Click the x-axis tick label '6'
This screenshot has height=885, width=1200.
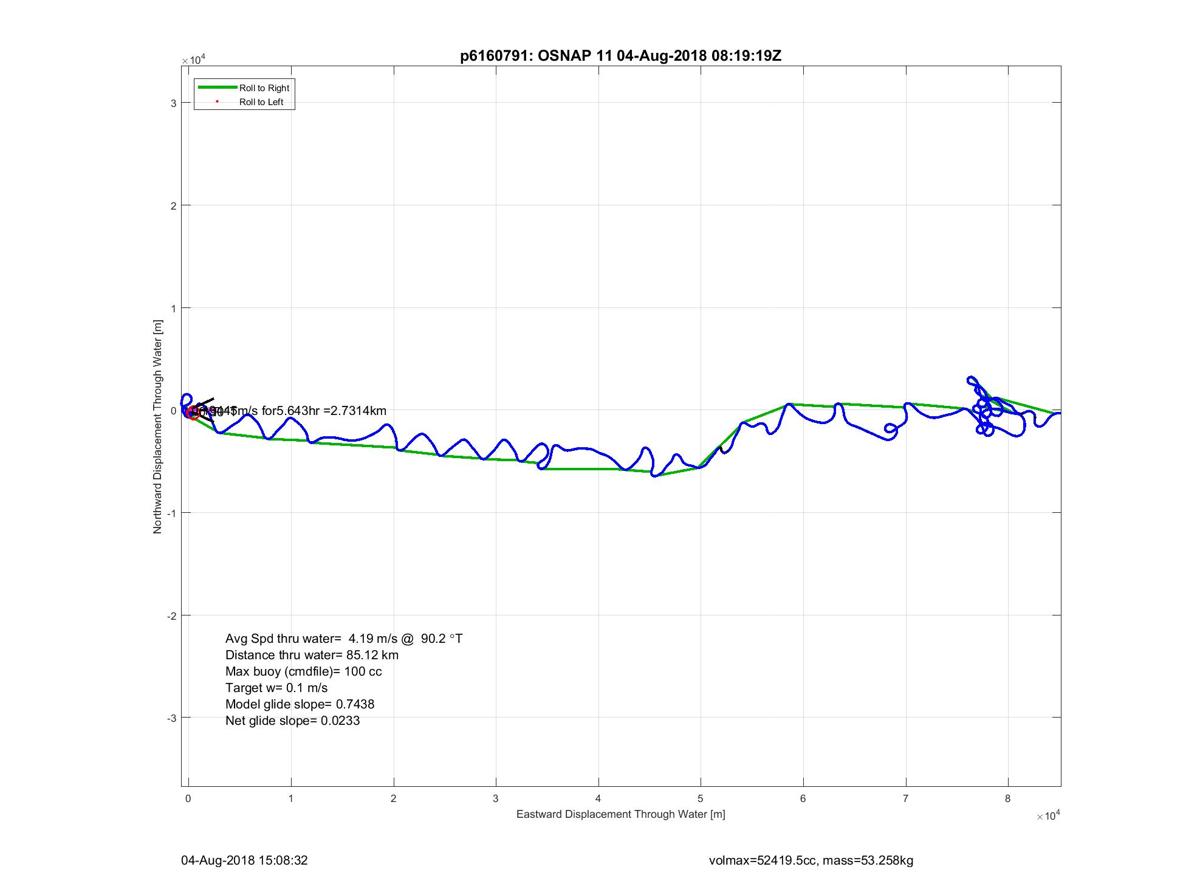(x=803, y=798)
